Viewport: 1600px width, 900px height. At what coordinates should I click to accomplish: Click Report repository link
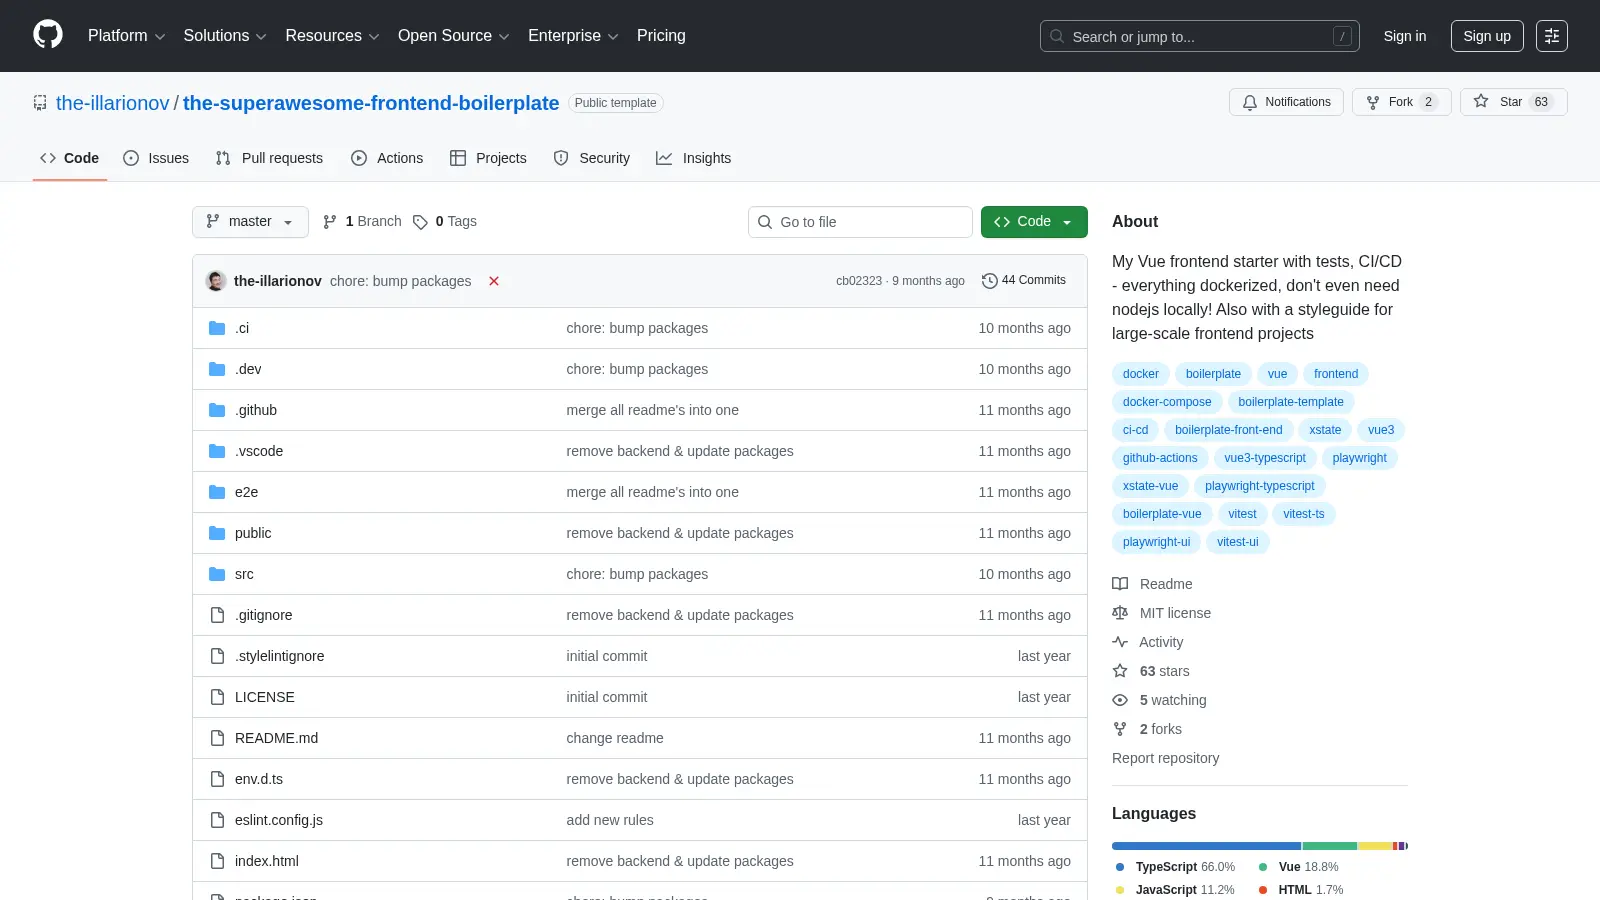(x=1165, y=758)
